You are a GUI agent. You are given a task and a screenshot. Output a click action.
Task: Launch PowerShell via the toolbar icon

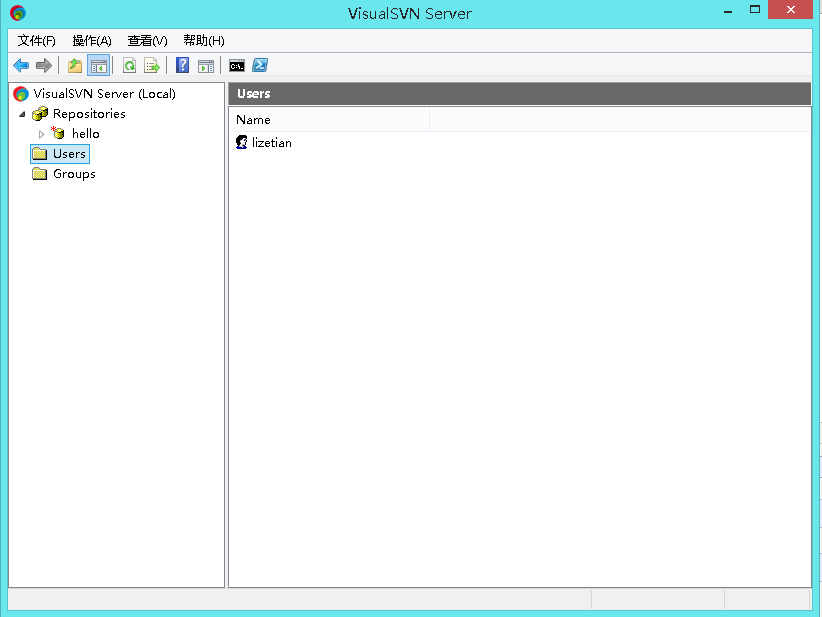click(x=260, y=65)
